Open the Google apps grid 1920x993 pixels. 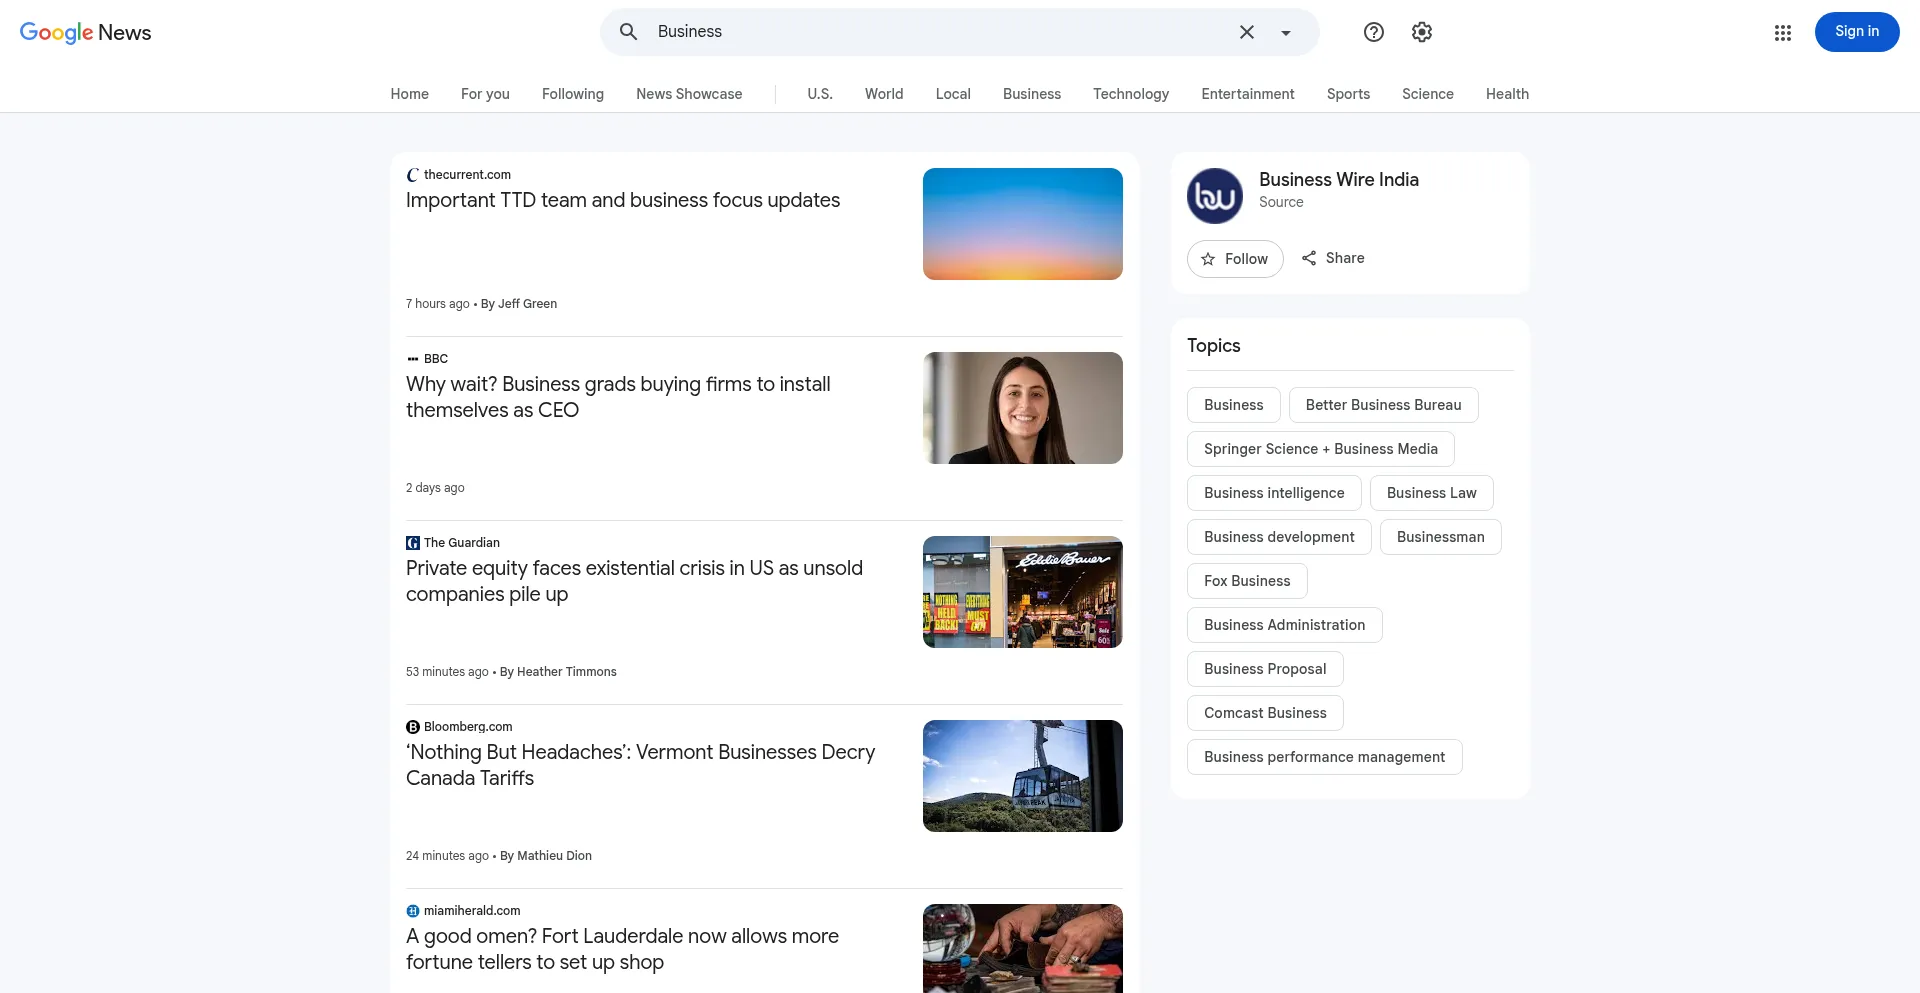pyautogui.click(x=1783, y=33)
